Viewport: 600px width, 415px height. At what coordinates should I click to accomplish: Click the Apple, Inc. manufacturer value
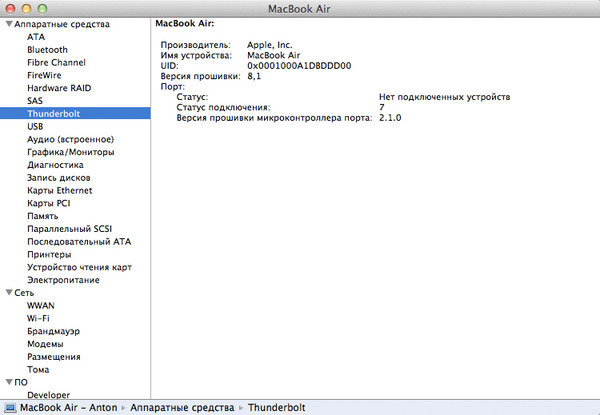click(269, 45)
